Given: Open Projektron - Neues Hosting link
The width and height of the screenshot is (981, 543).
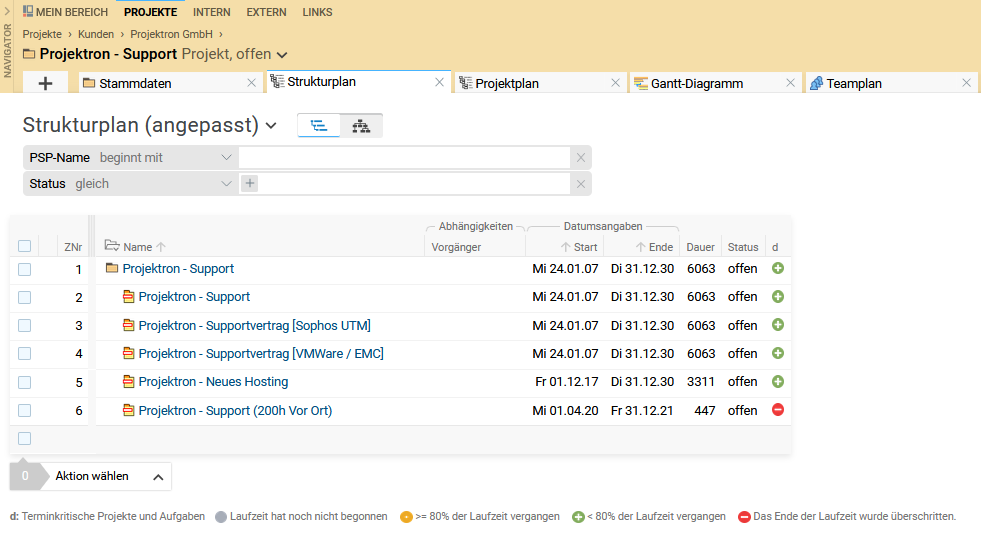Looking at the screenshot, I should point(213,382).
